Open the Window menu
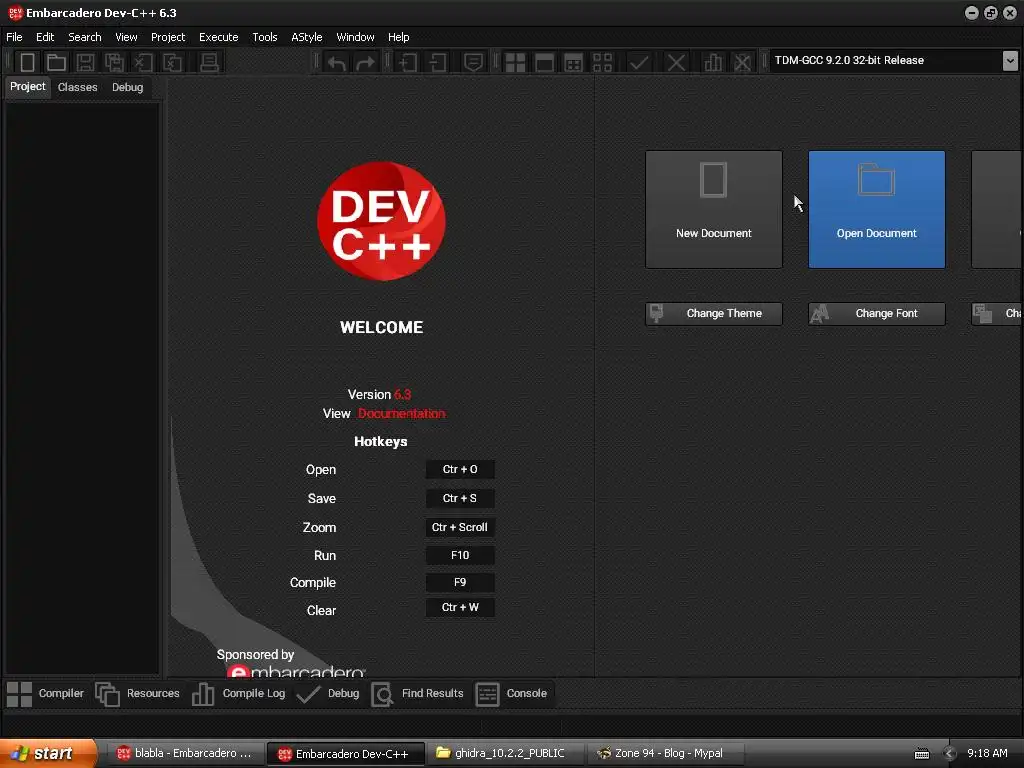1024x768 pixels. pos(355,37)
